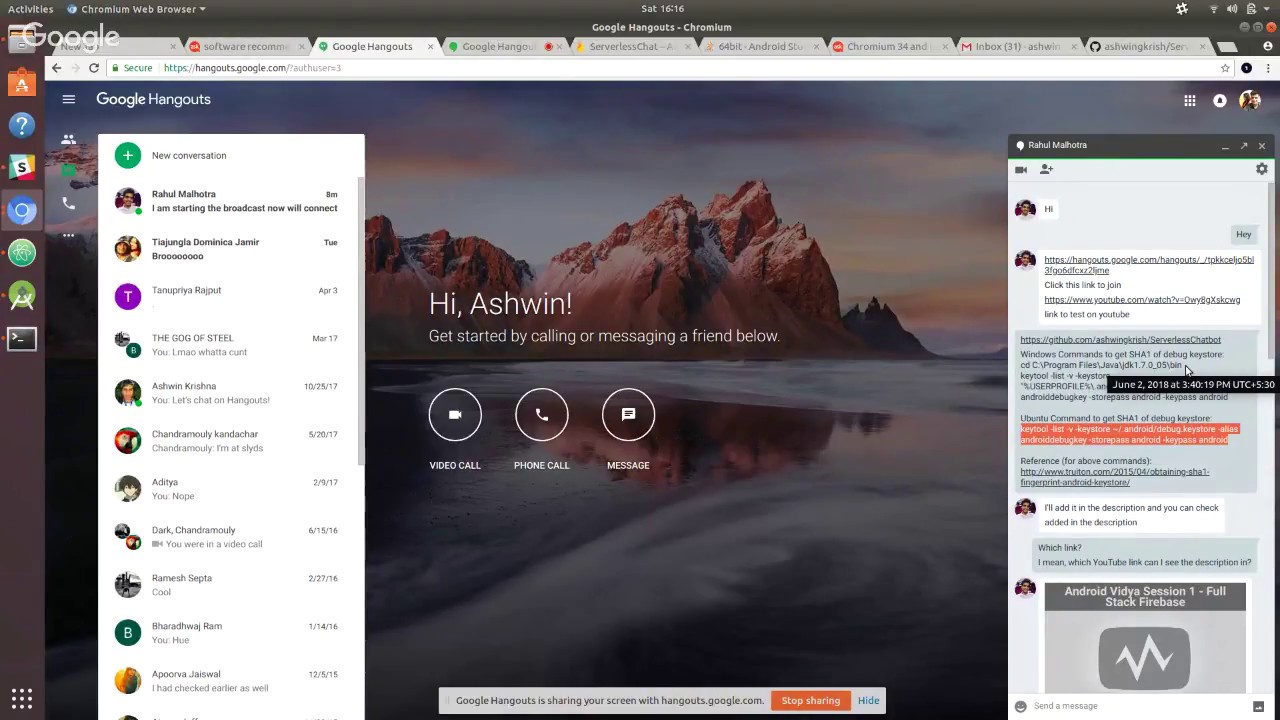Screen dimensions: 1280x720
Task: Go back in browser history
Action: pos(57,68)
